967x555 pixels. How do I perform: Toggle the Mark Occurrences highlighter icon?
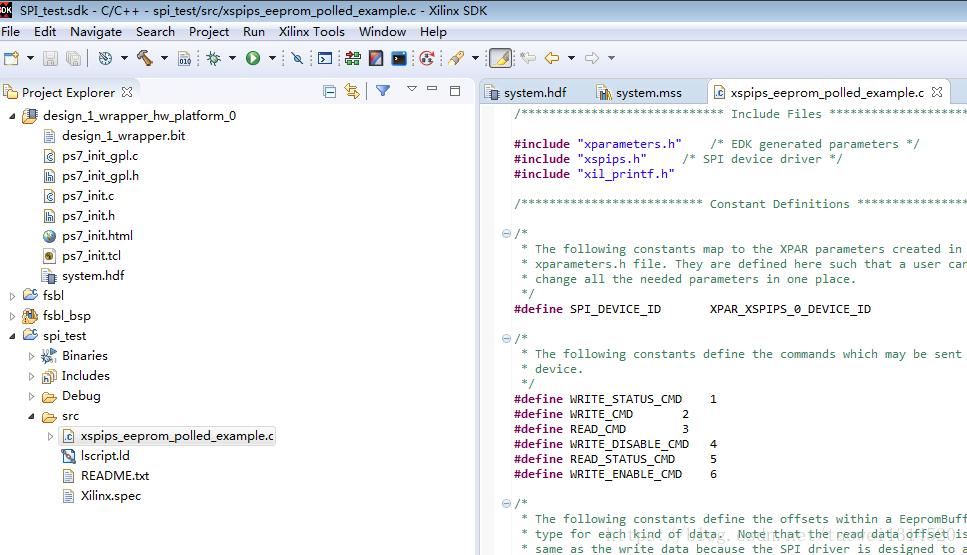(x=500, y=58)
